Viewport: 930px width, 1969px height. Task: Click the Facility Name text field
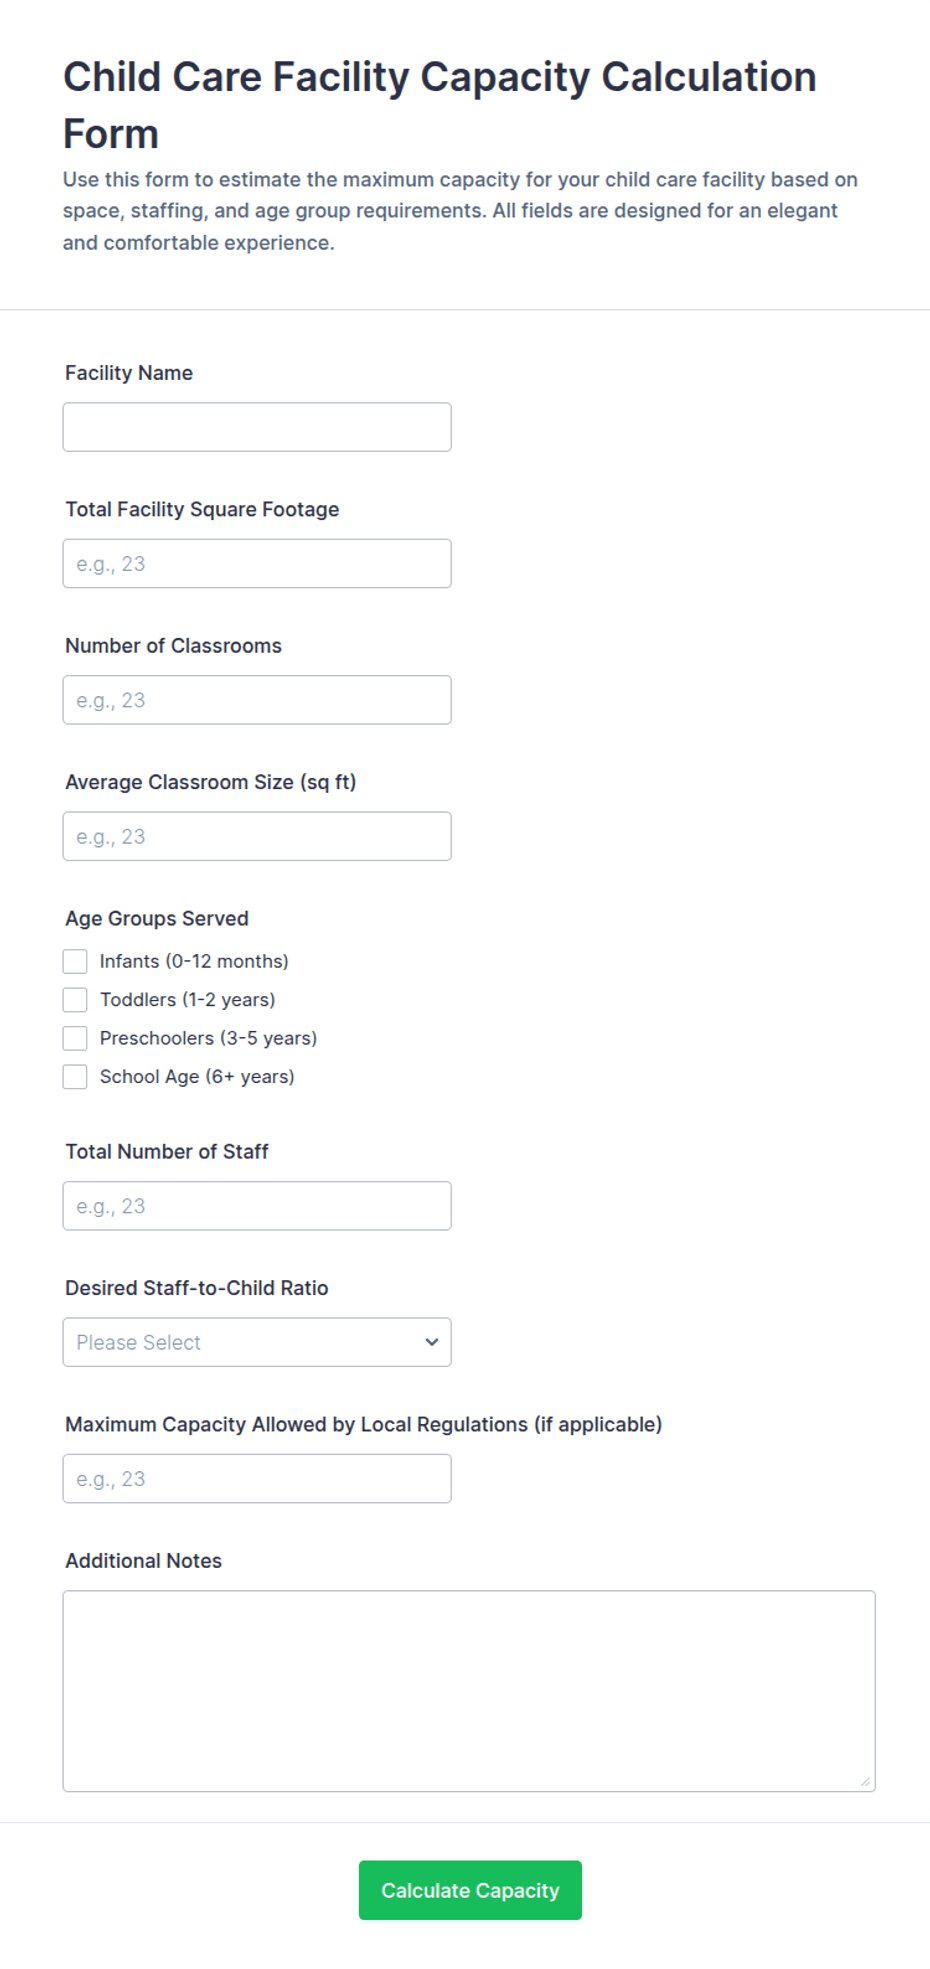tap(257, 427)
